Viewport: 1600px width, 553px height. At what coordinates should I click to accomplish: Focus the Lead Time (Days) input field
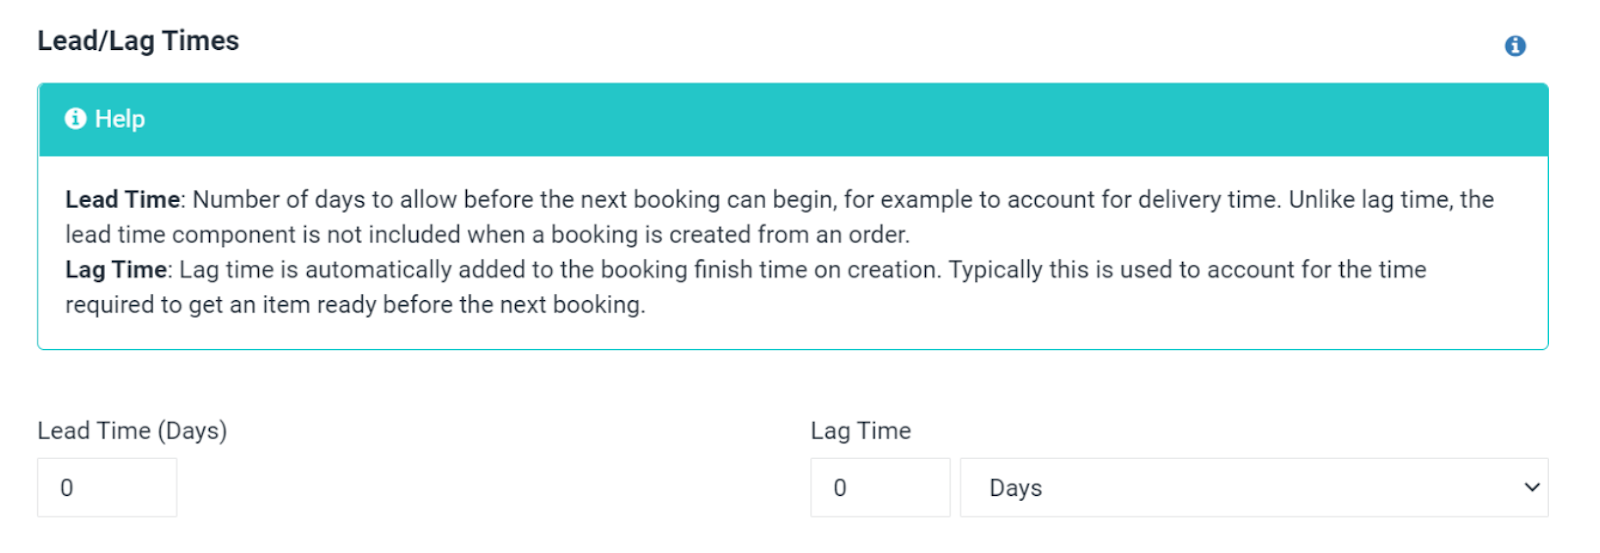click(x=107, y=488)
